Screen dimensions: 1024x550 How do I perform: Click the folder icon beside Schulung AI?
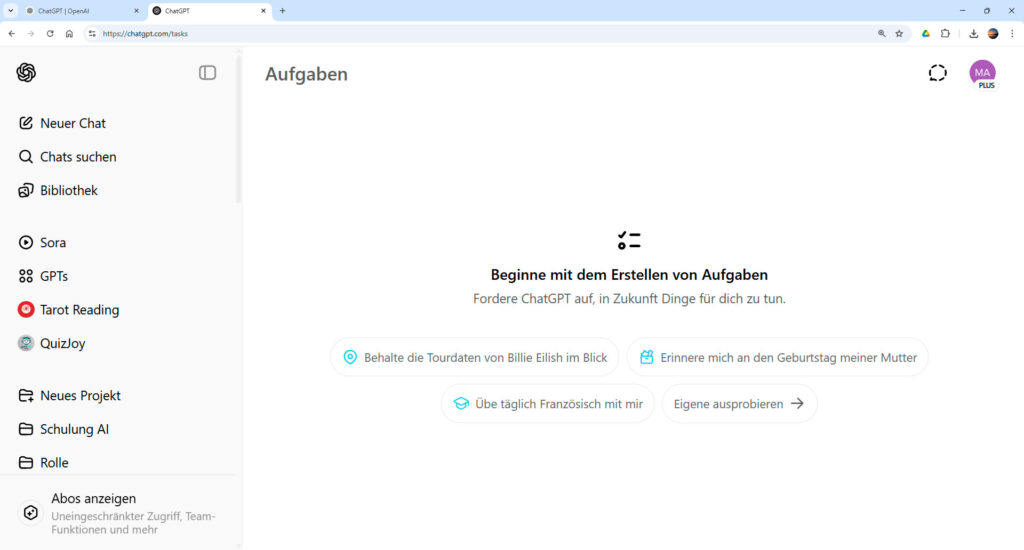[x=25, y=429]
